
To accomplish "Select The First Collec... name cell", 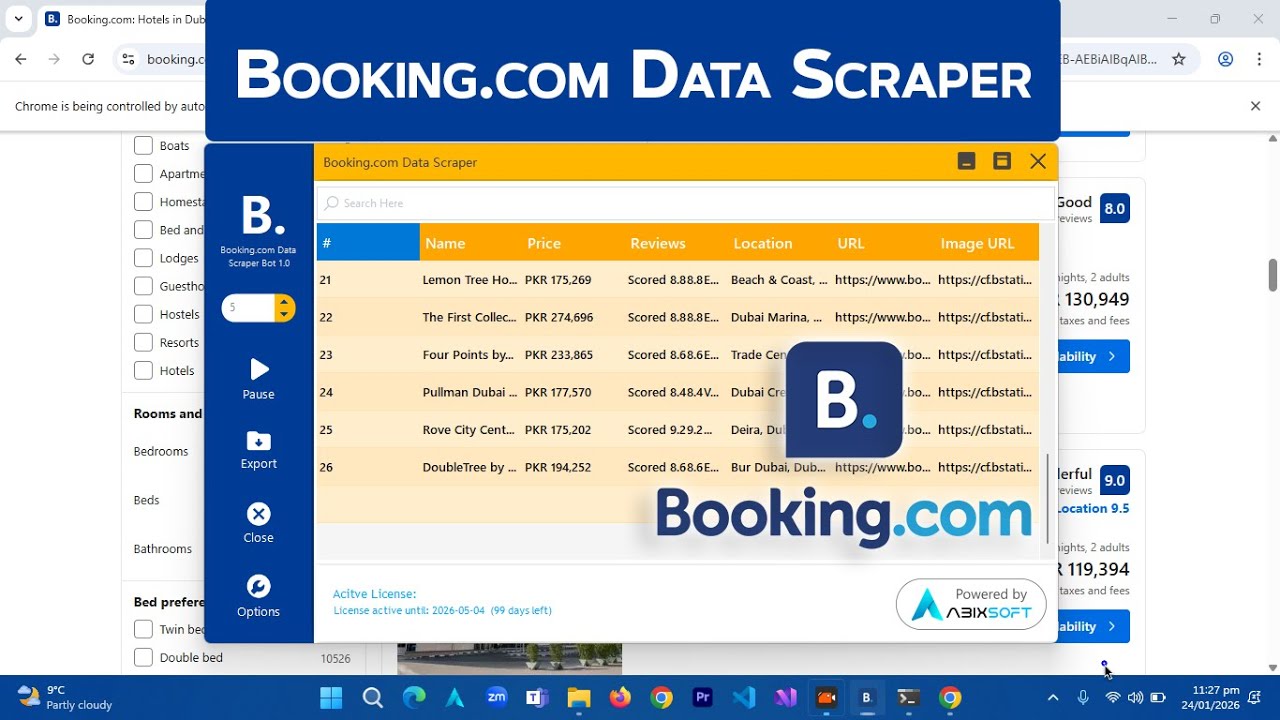I will [x=470, y=317].
